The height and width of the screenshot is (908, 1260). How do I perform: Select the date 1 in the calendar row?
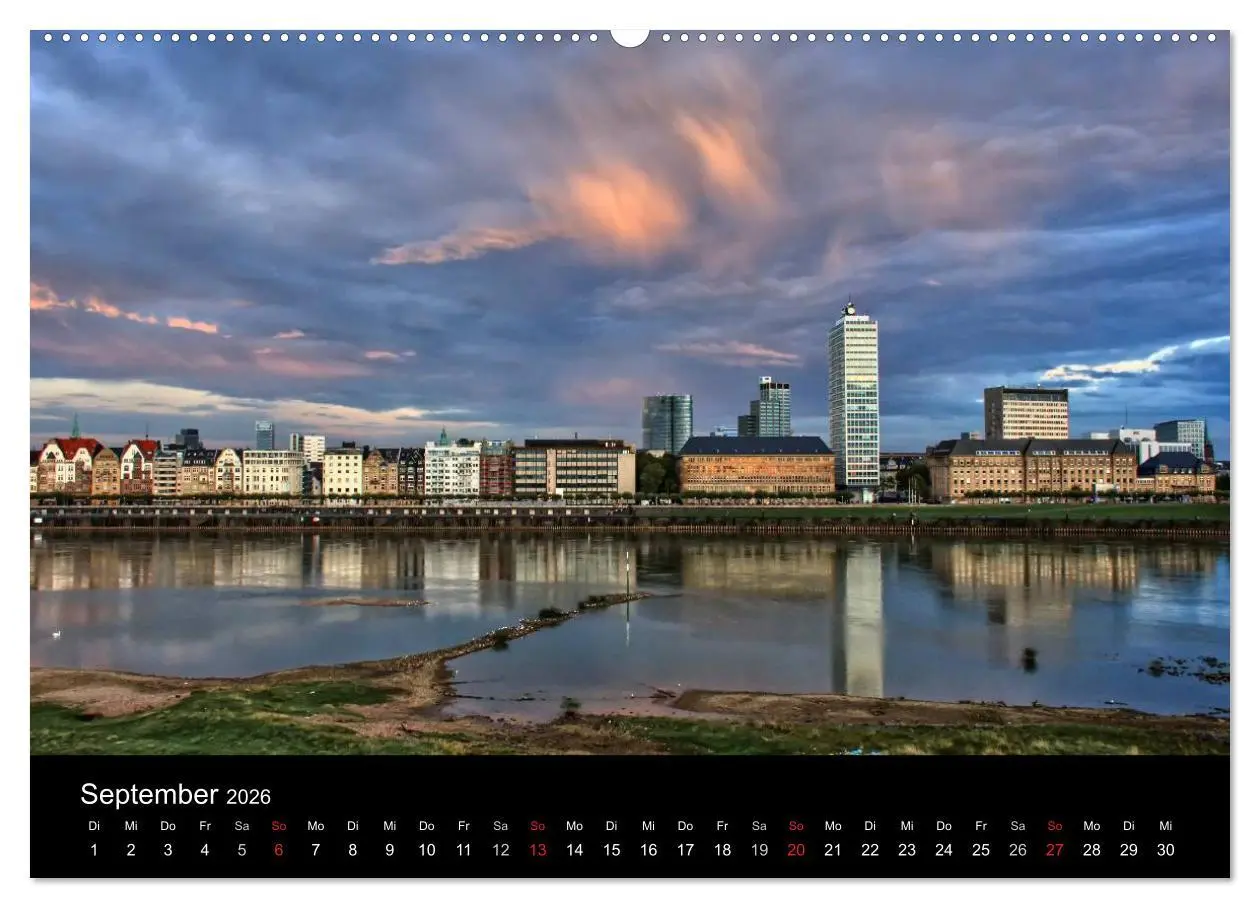93,850
